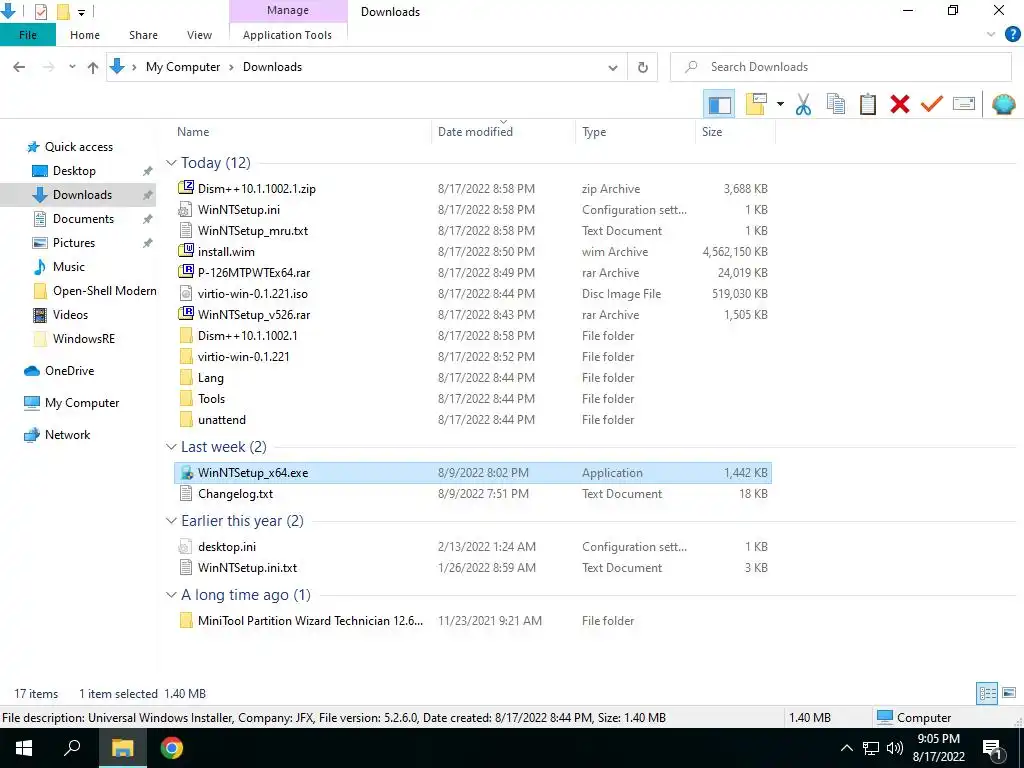Click the Paste clipboard icon

[867, 104]
